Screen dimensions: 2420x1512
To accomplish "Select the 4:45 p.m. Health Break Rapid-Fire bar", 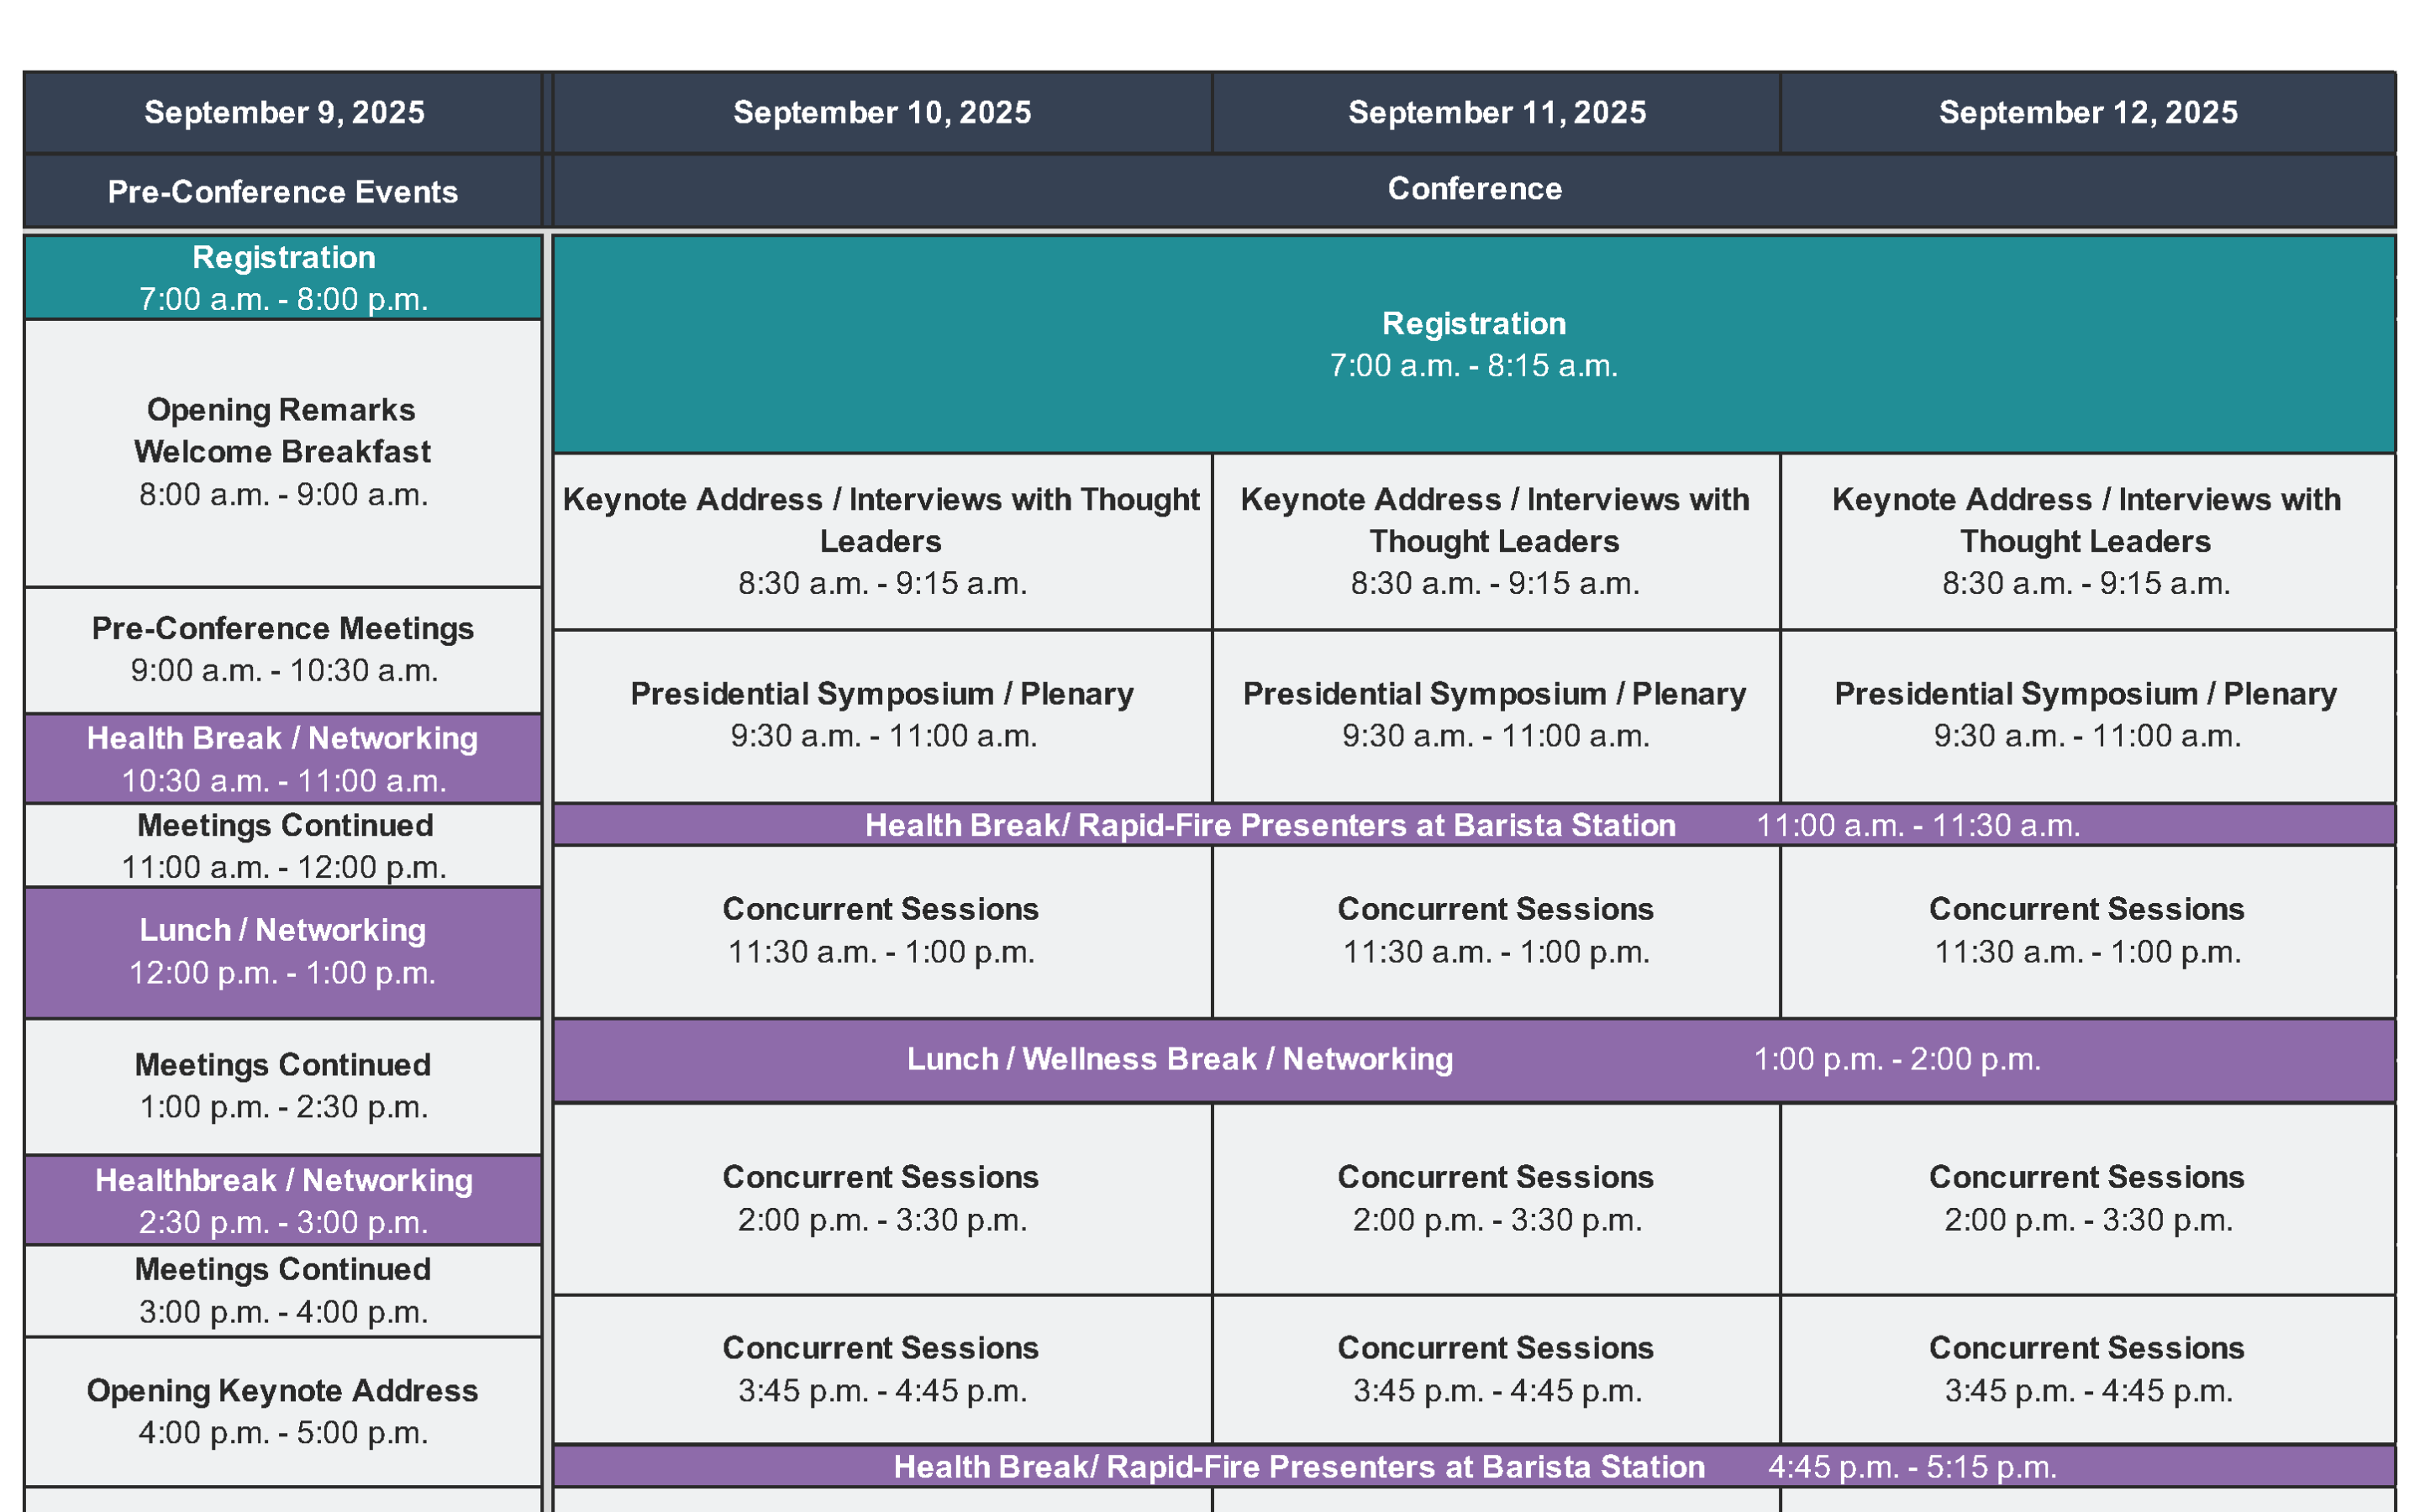I will click(x=1474, y=1467).
